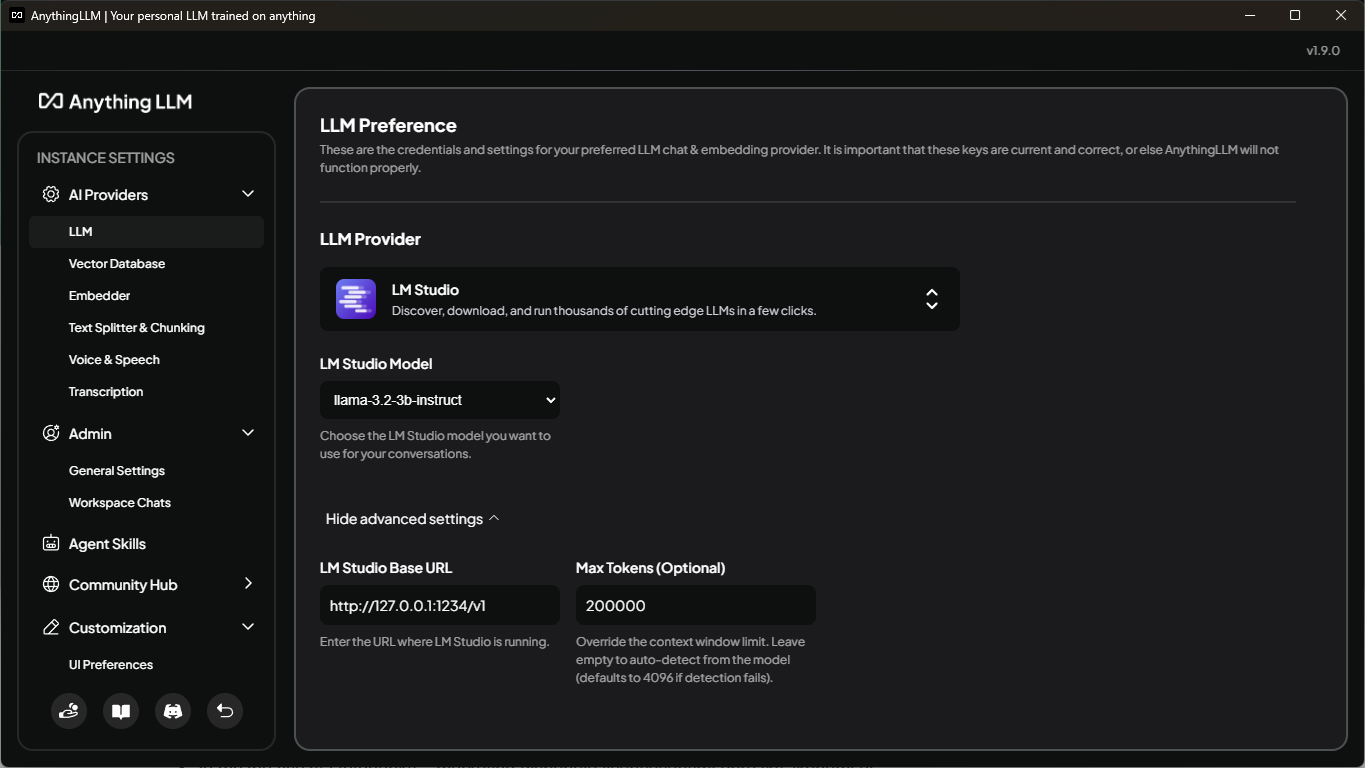Screen dimensions: 1365x768
Task: Click the Agent Skills robot icon
Action: point(51,544)
